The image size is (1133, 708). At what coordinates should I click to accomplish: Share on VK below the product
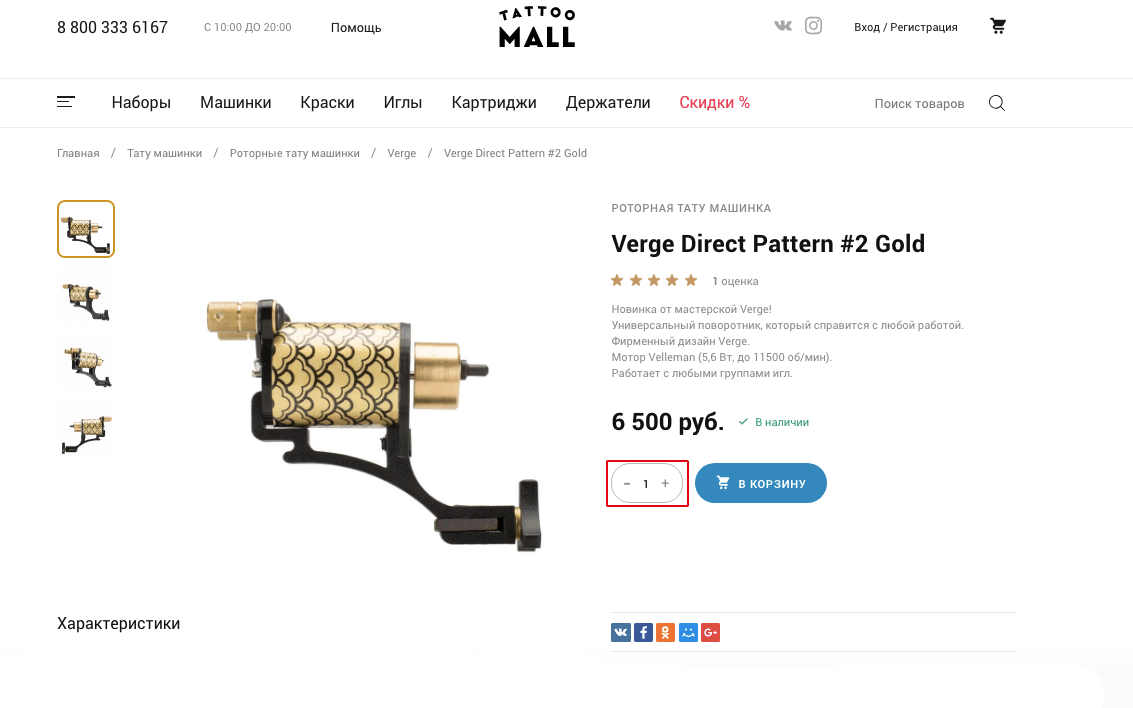(x=621, y=633)
